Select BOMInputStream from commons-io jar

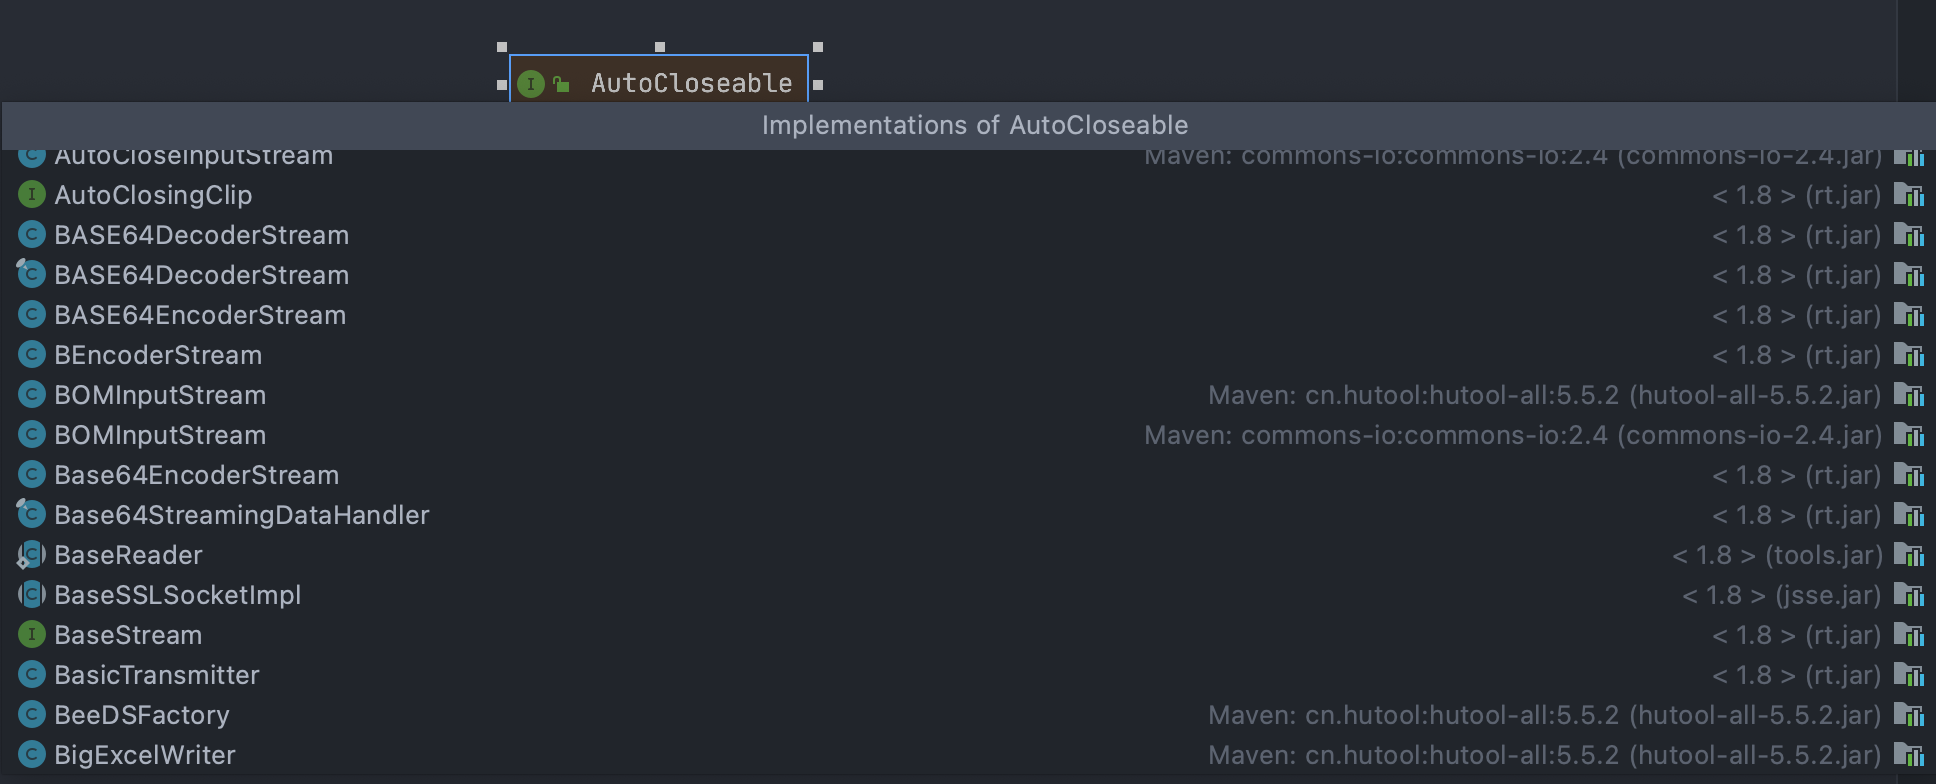[x=968, y=435]
